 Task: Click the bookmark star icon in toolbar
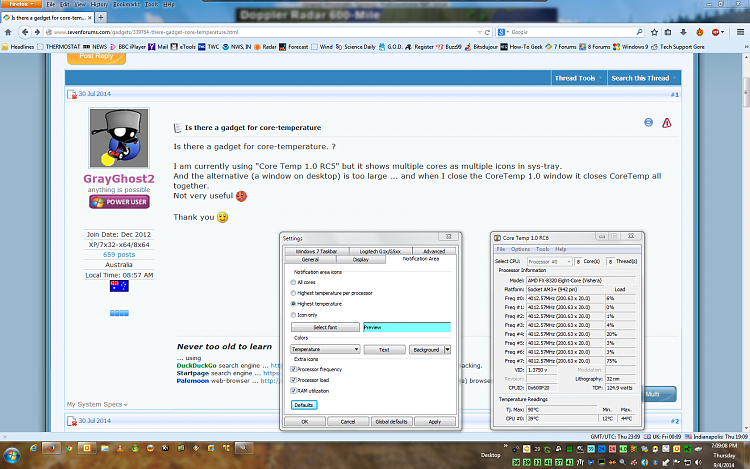click(654, 32)
